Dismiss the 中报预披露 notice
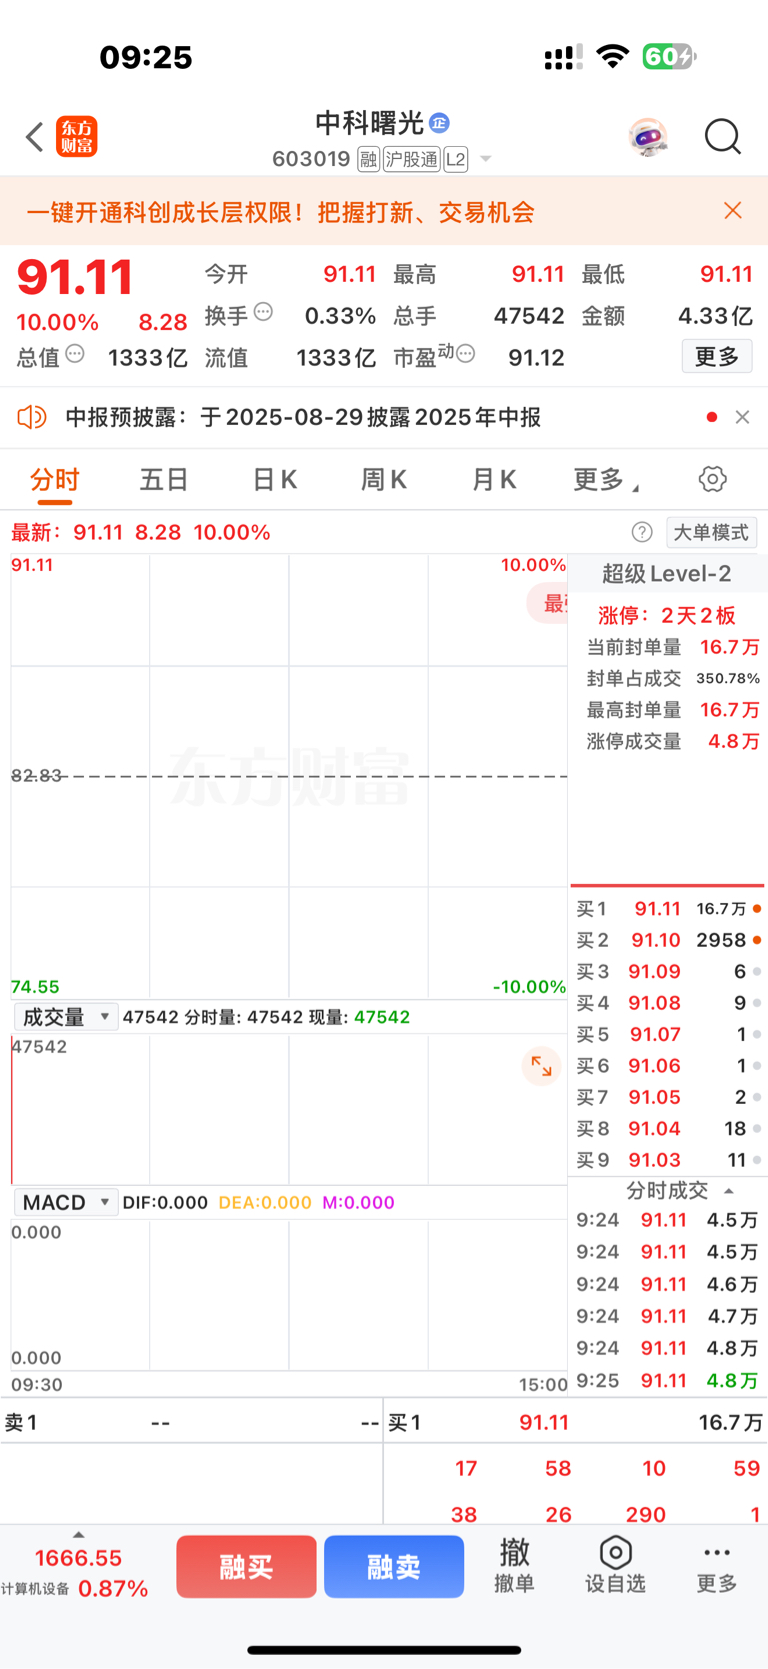The height and width of the screenshot is (1669, 768). (x=742, y=417)
